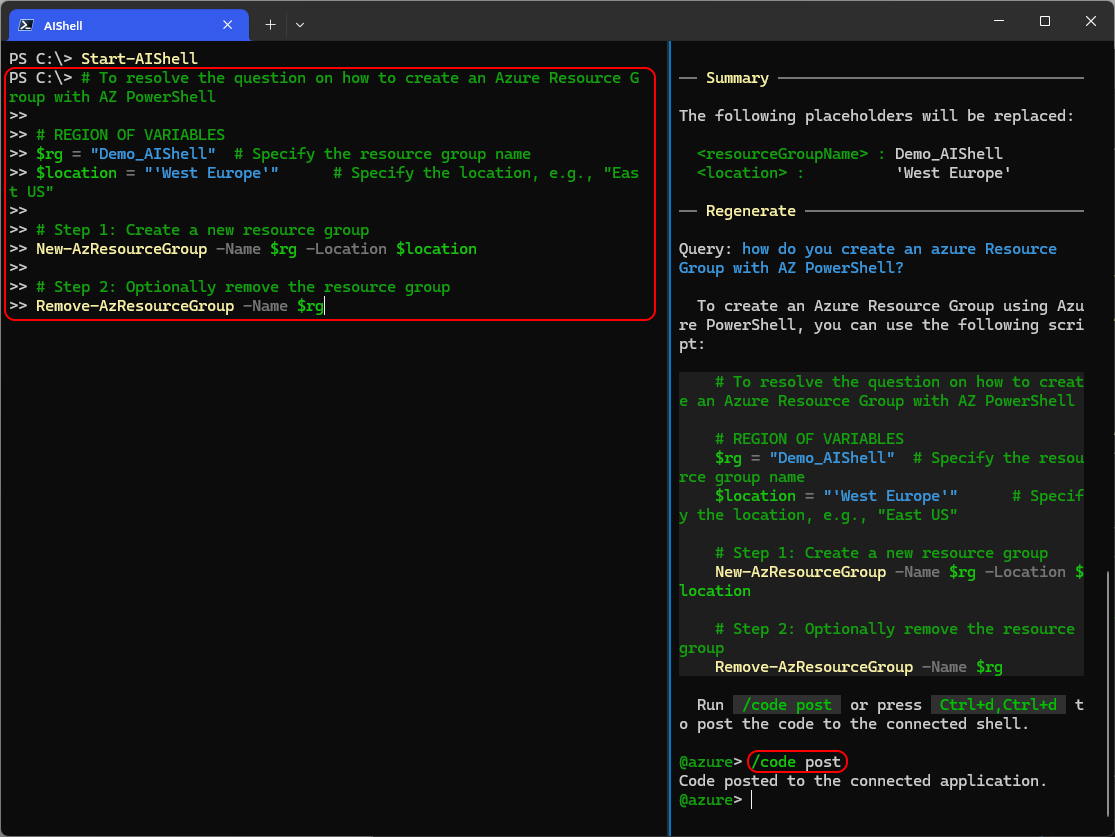This screenshot has width=1115, height=837.
Task: Click '# REGION OF VARIABLES' comment in right pane
Action: [x=809, y=439]
